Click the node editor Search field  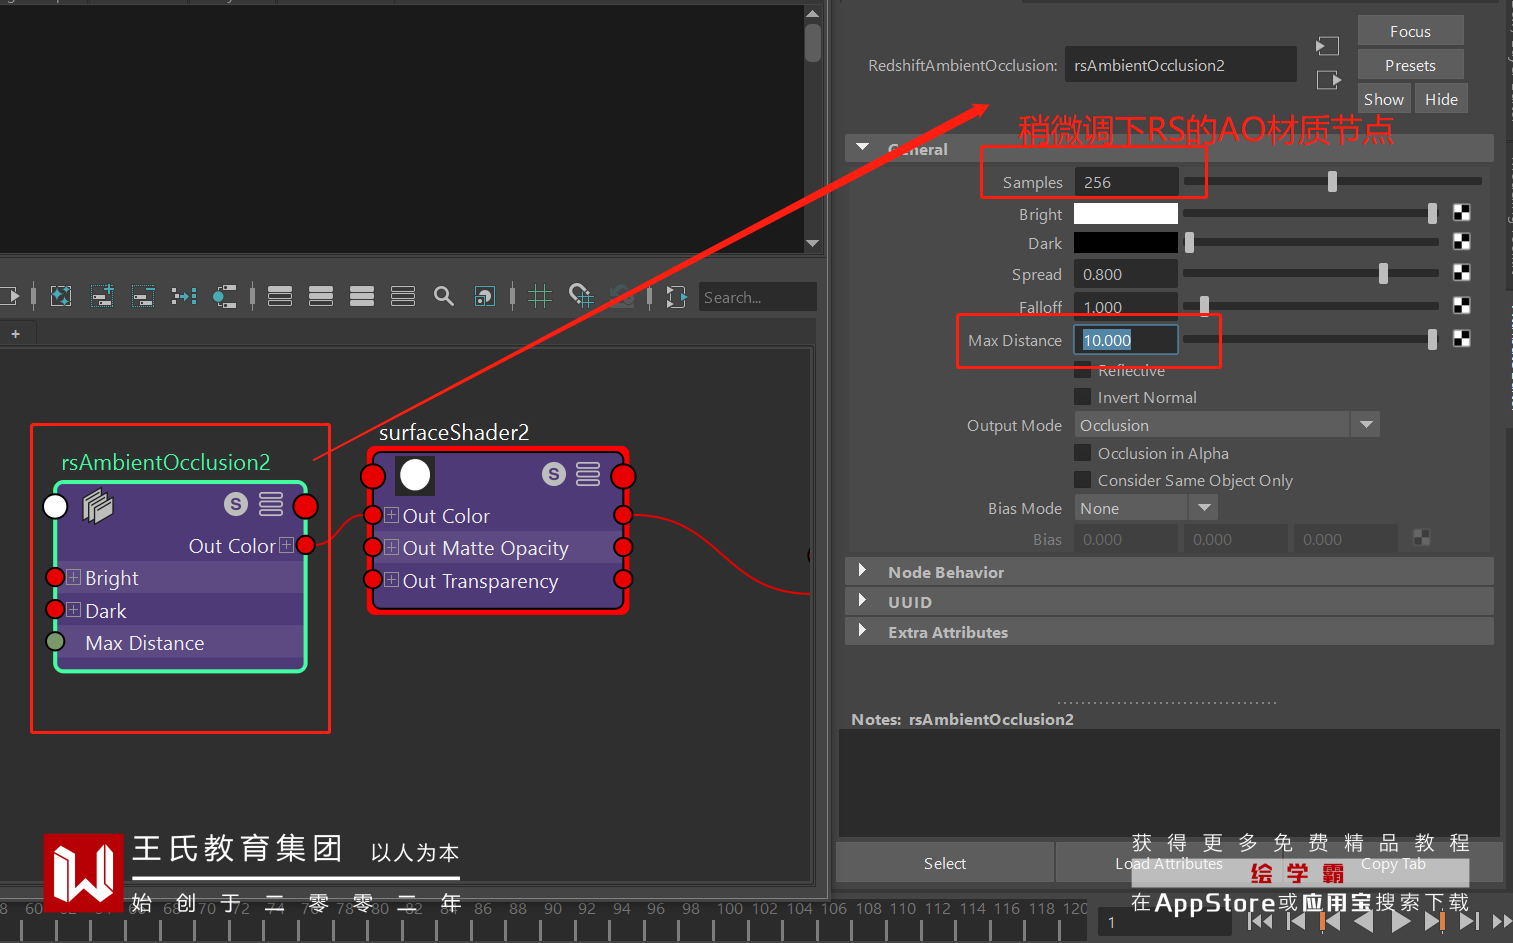tap(757, 297)
